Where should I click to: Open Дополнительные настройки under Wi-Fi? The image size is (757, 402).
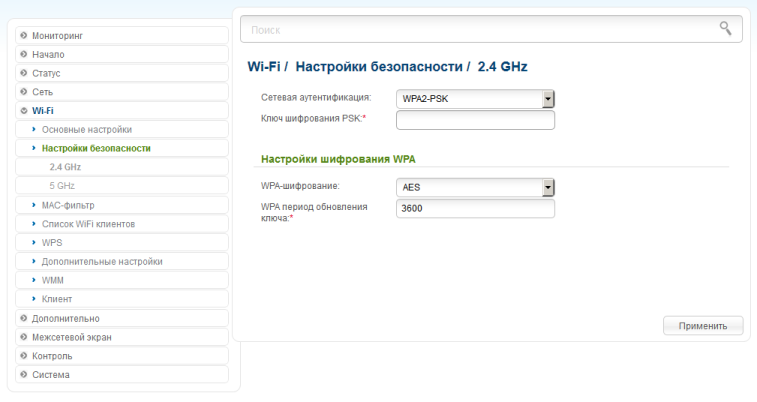(122, 262)
